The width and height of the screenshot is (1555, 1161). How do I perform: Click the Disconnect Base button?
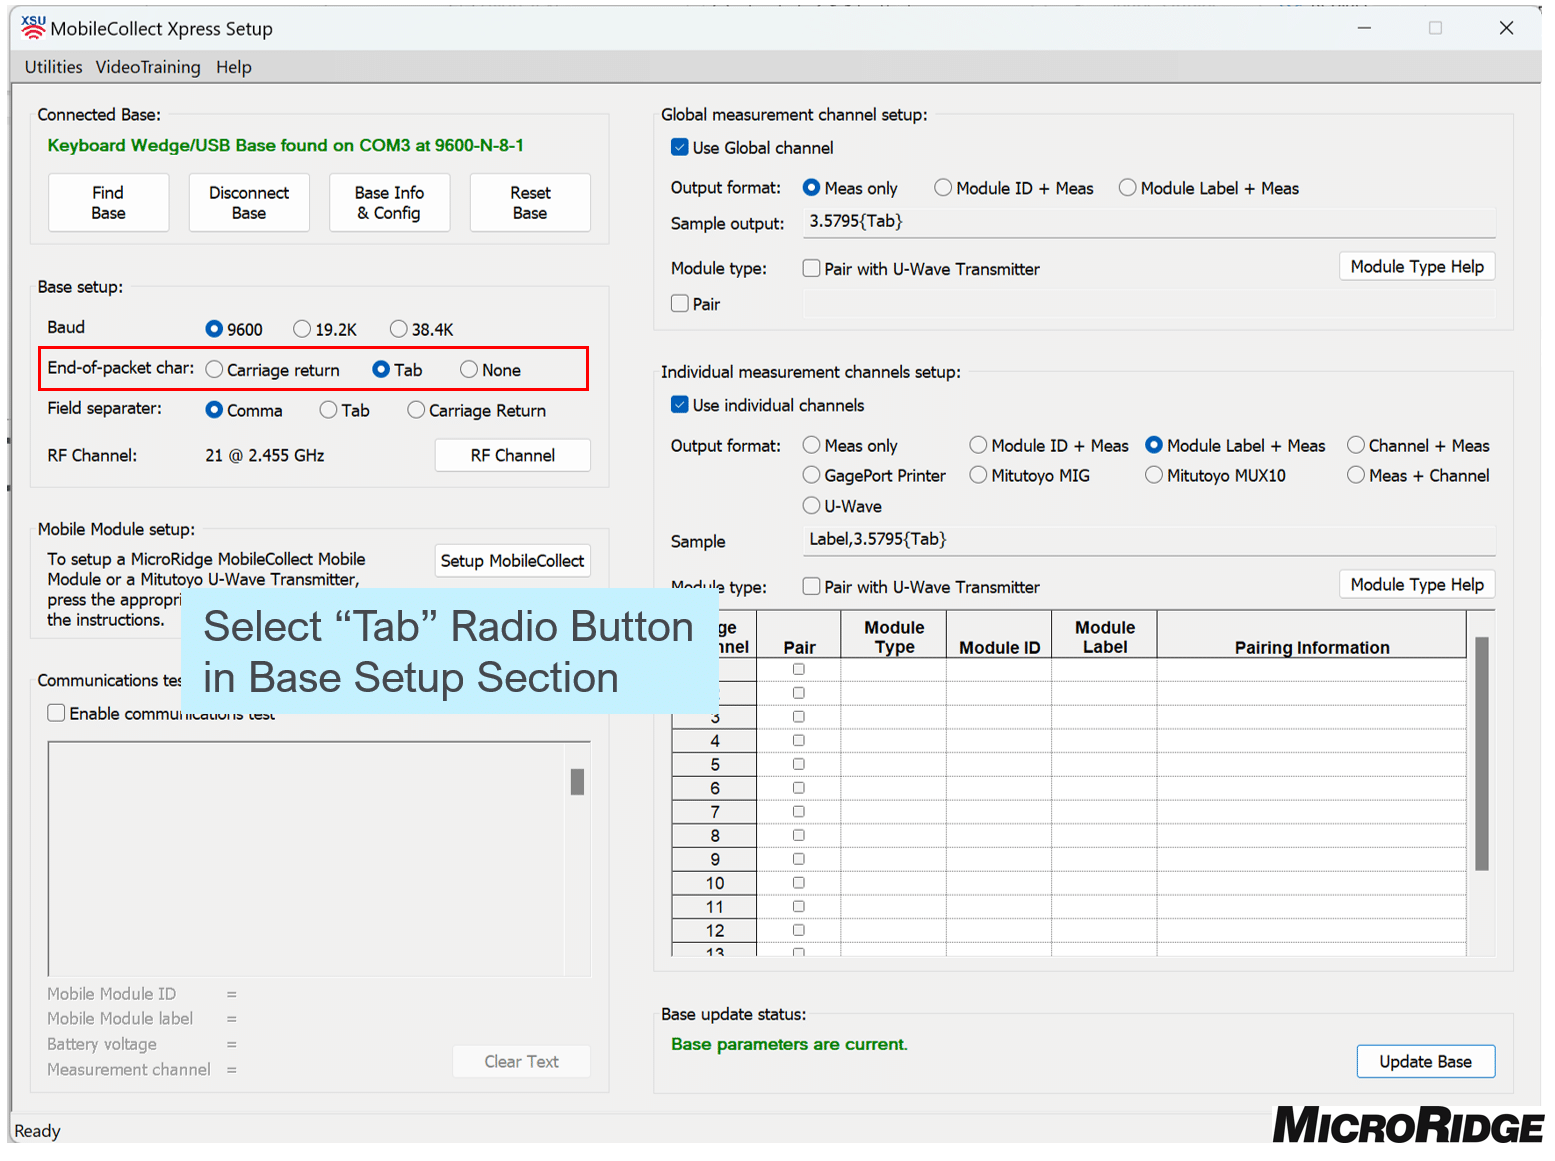[249, 202]
